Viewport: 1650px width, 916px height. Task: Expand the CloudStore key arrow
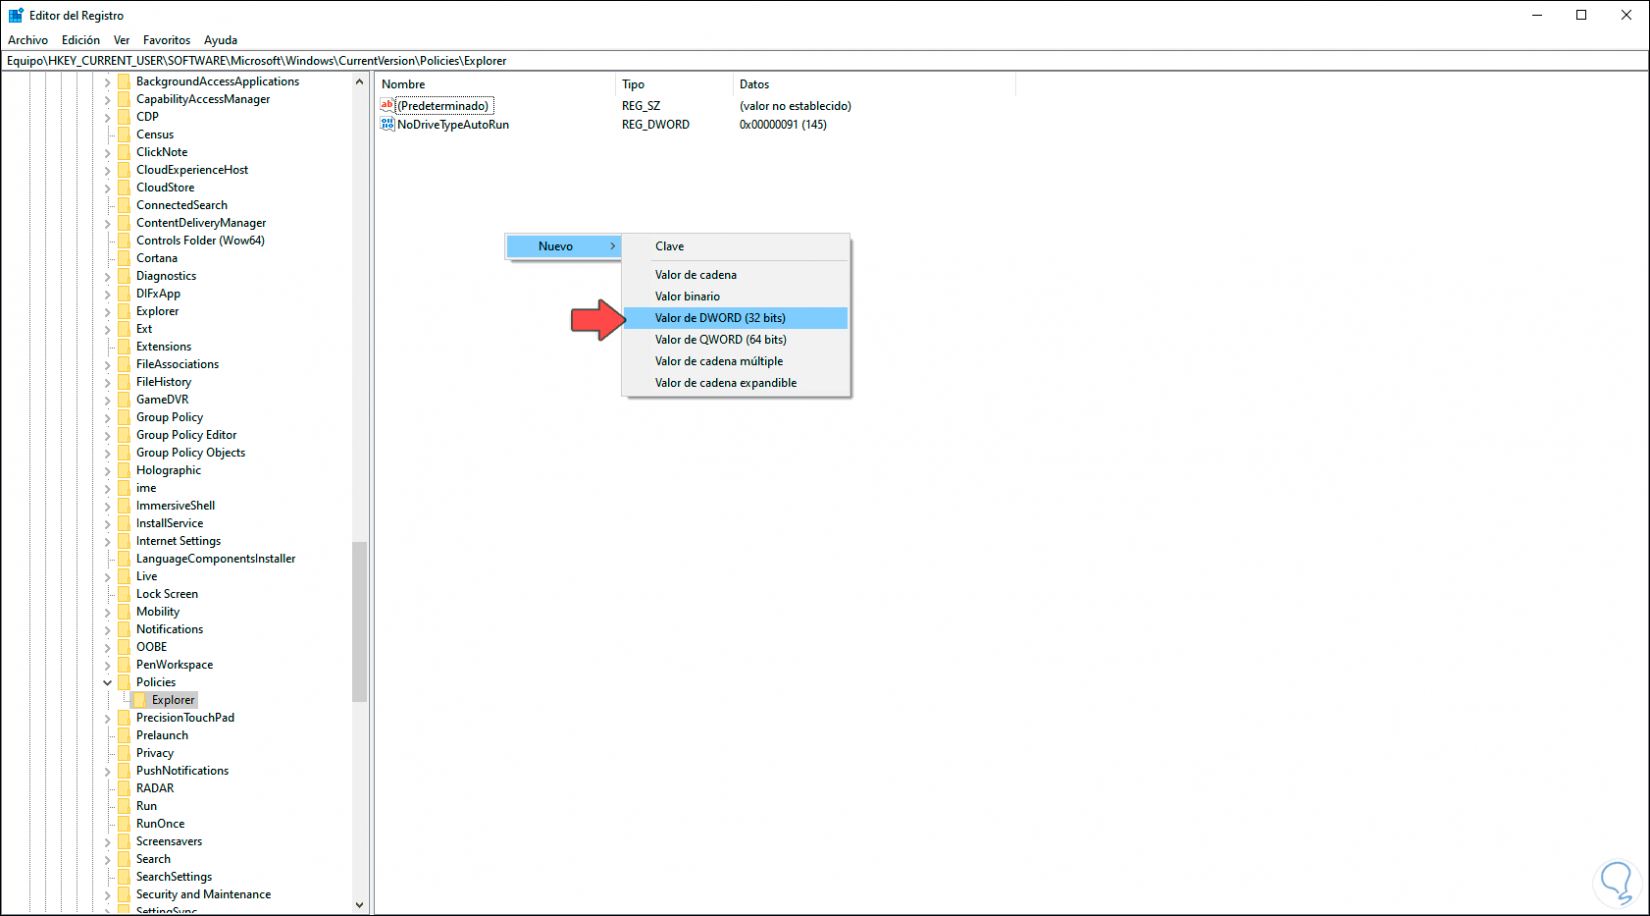tap(108, 187)
